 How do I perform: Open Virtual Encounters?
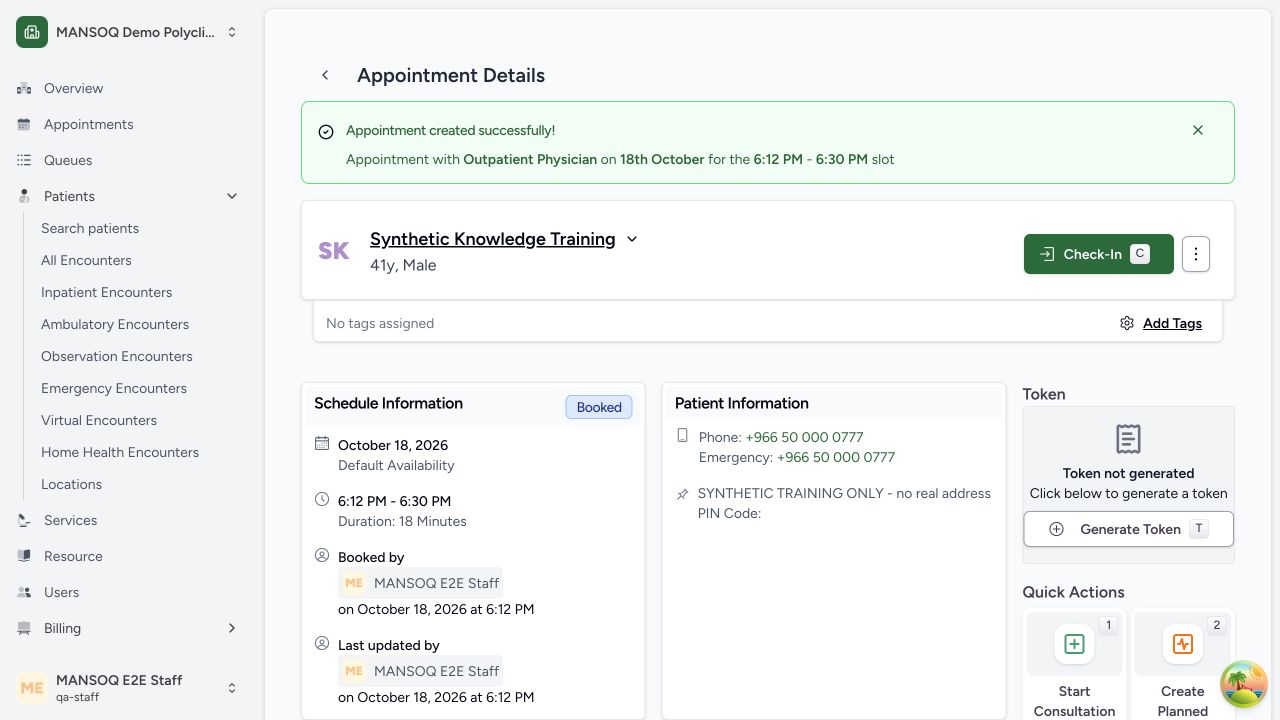(x=99, y=420)
